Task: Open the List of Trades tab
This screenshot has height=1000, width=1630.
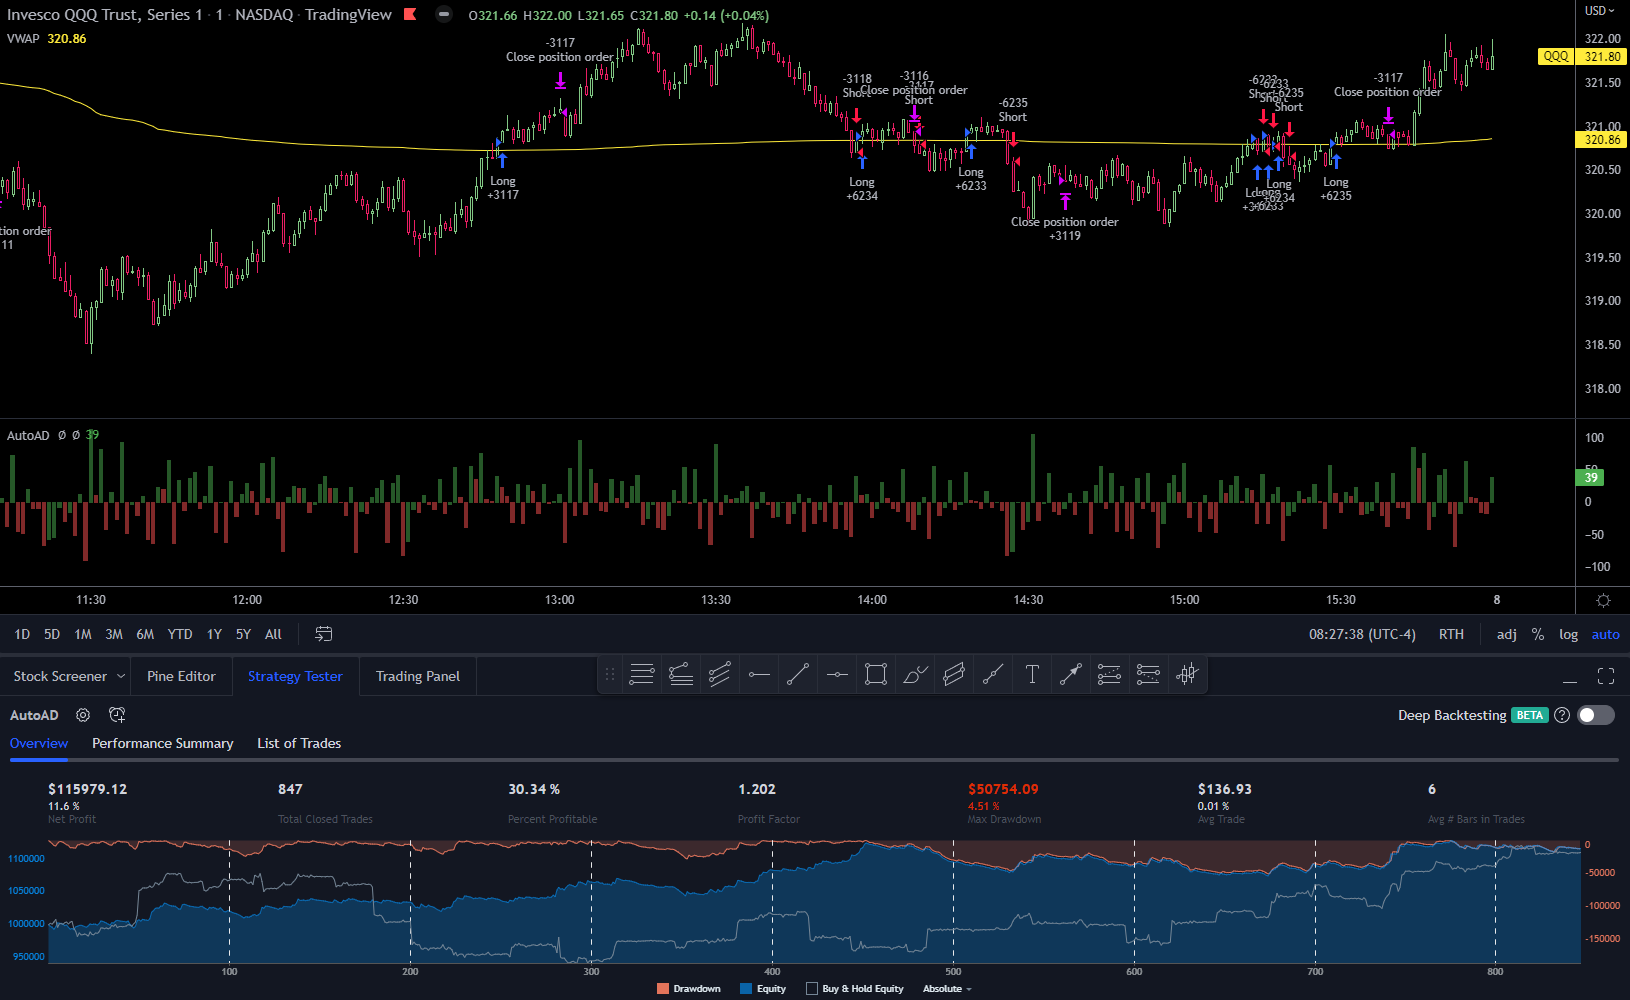Action: click(299, 743)
